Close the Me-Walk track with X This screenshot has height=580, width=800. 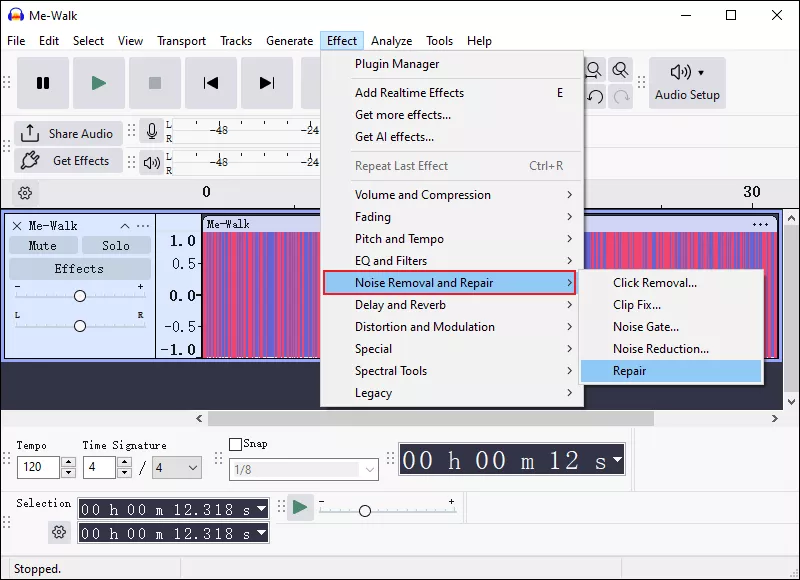(17, 226)
